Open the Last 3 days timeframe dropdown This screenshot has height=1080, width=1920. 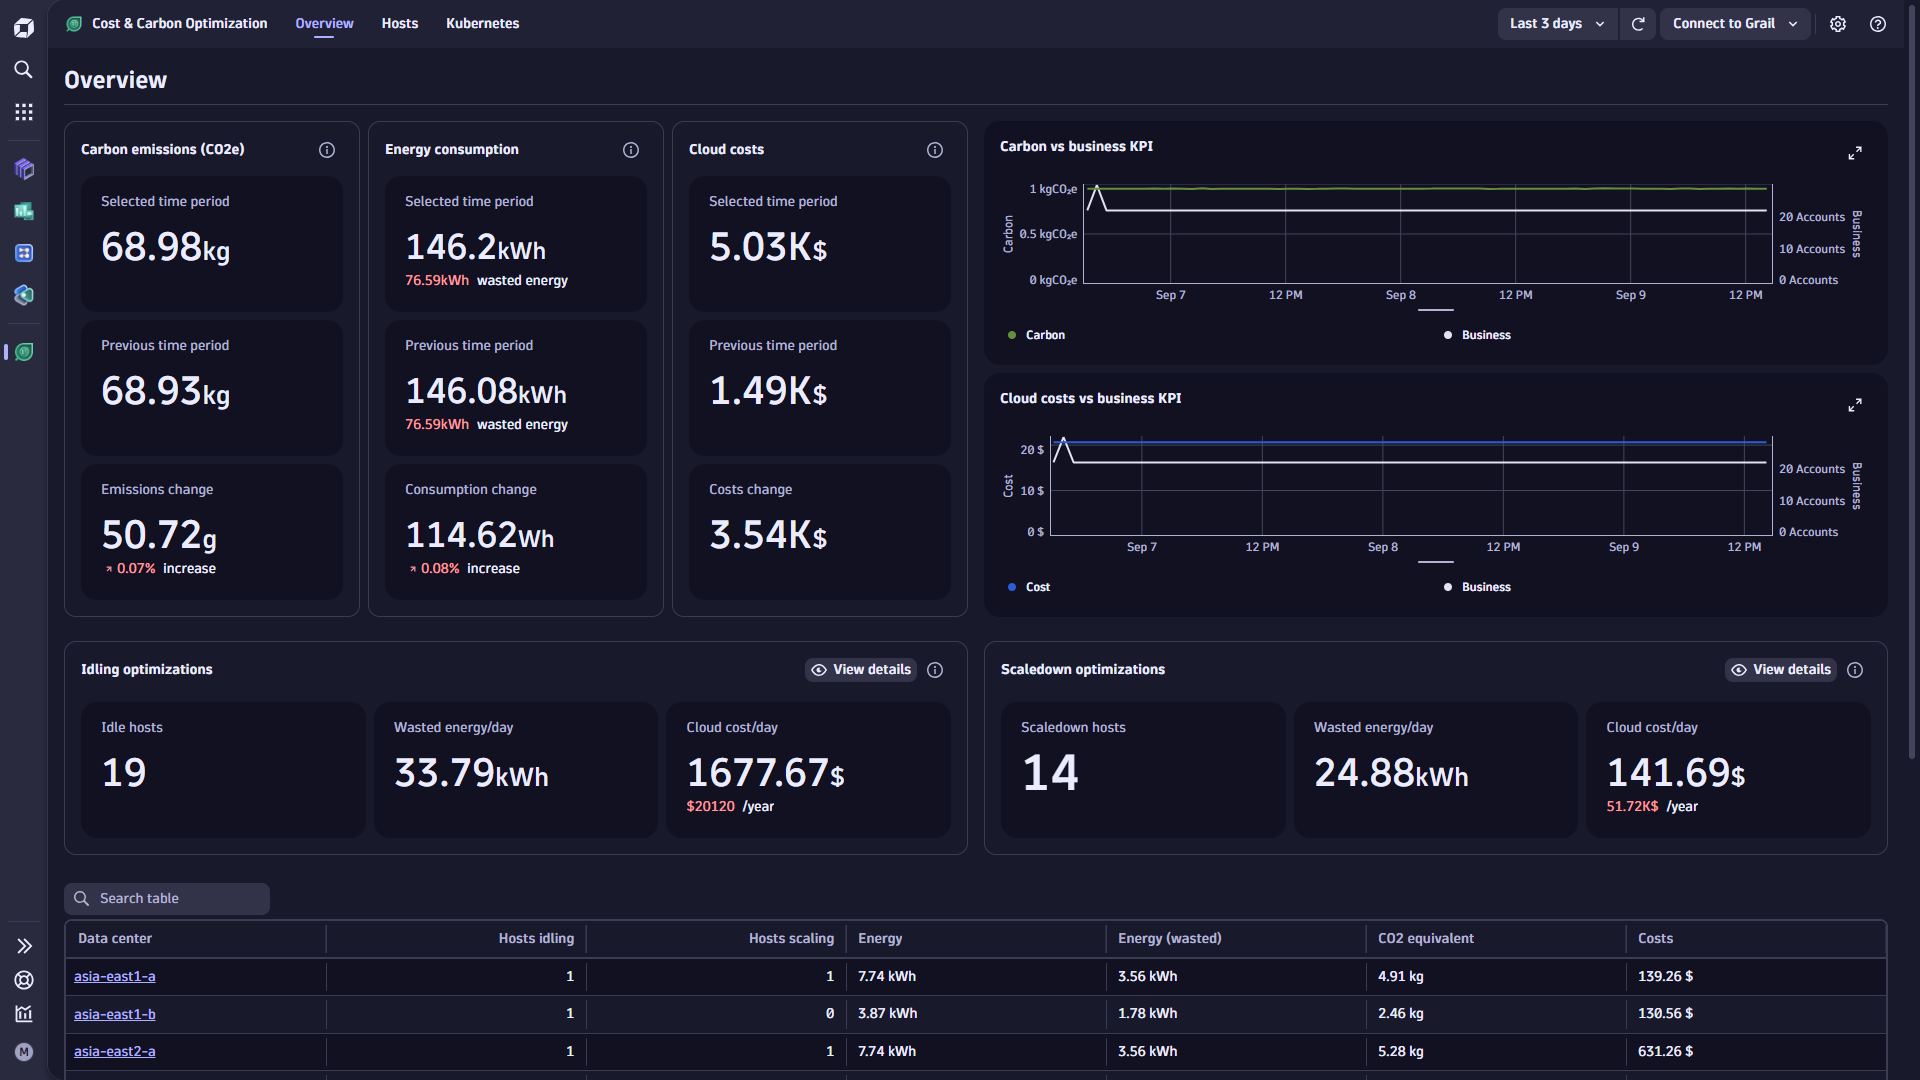1556,24
